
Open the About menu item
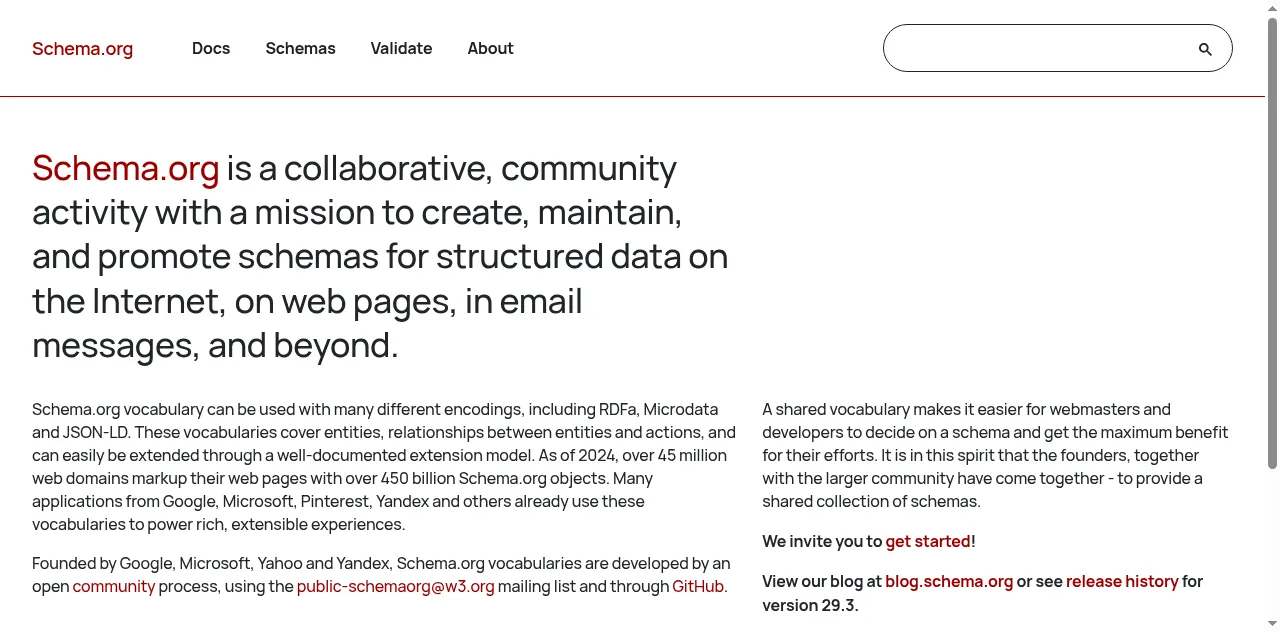pos(490,48)
